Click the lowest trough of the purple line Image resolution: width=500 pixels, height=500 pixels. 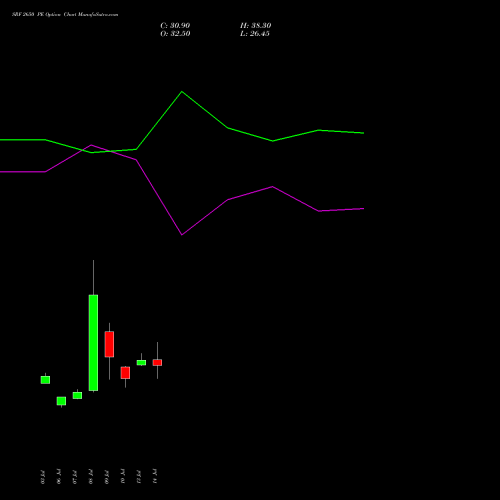click(x=182, y=235)
